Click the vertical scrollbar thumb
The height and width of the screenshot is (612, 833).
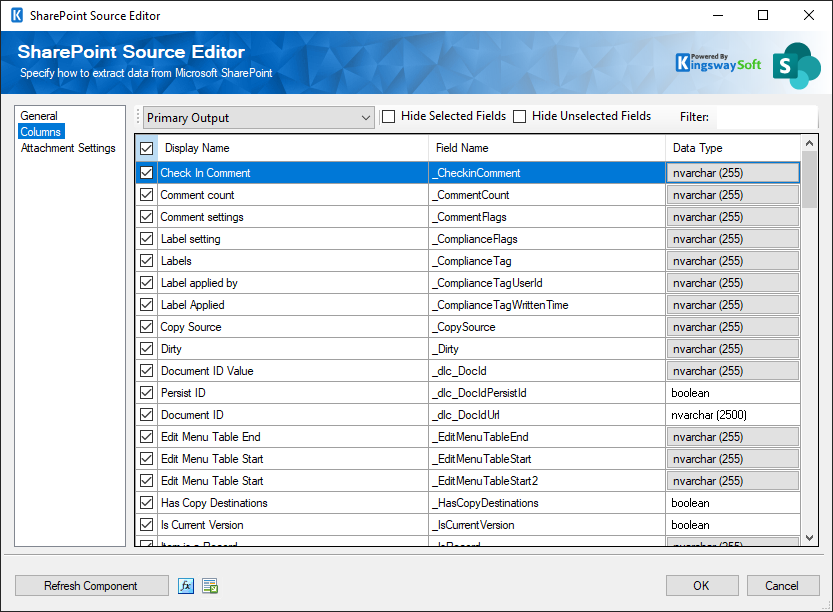point(809,180)
